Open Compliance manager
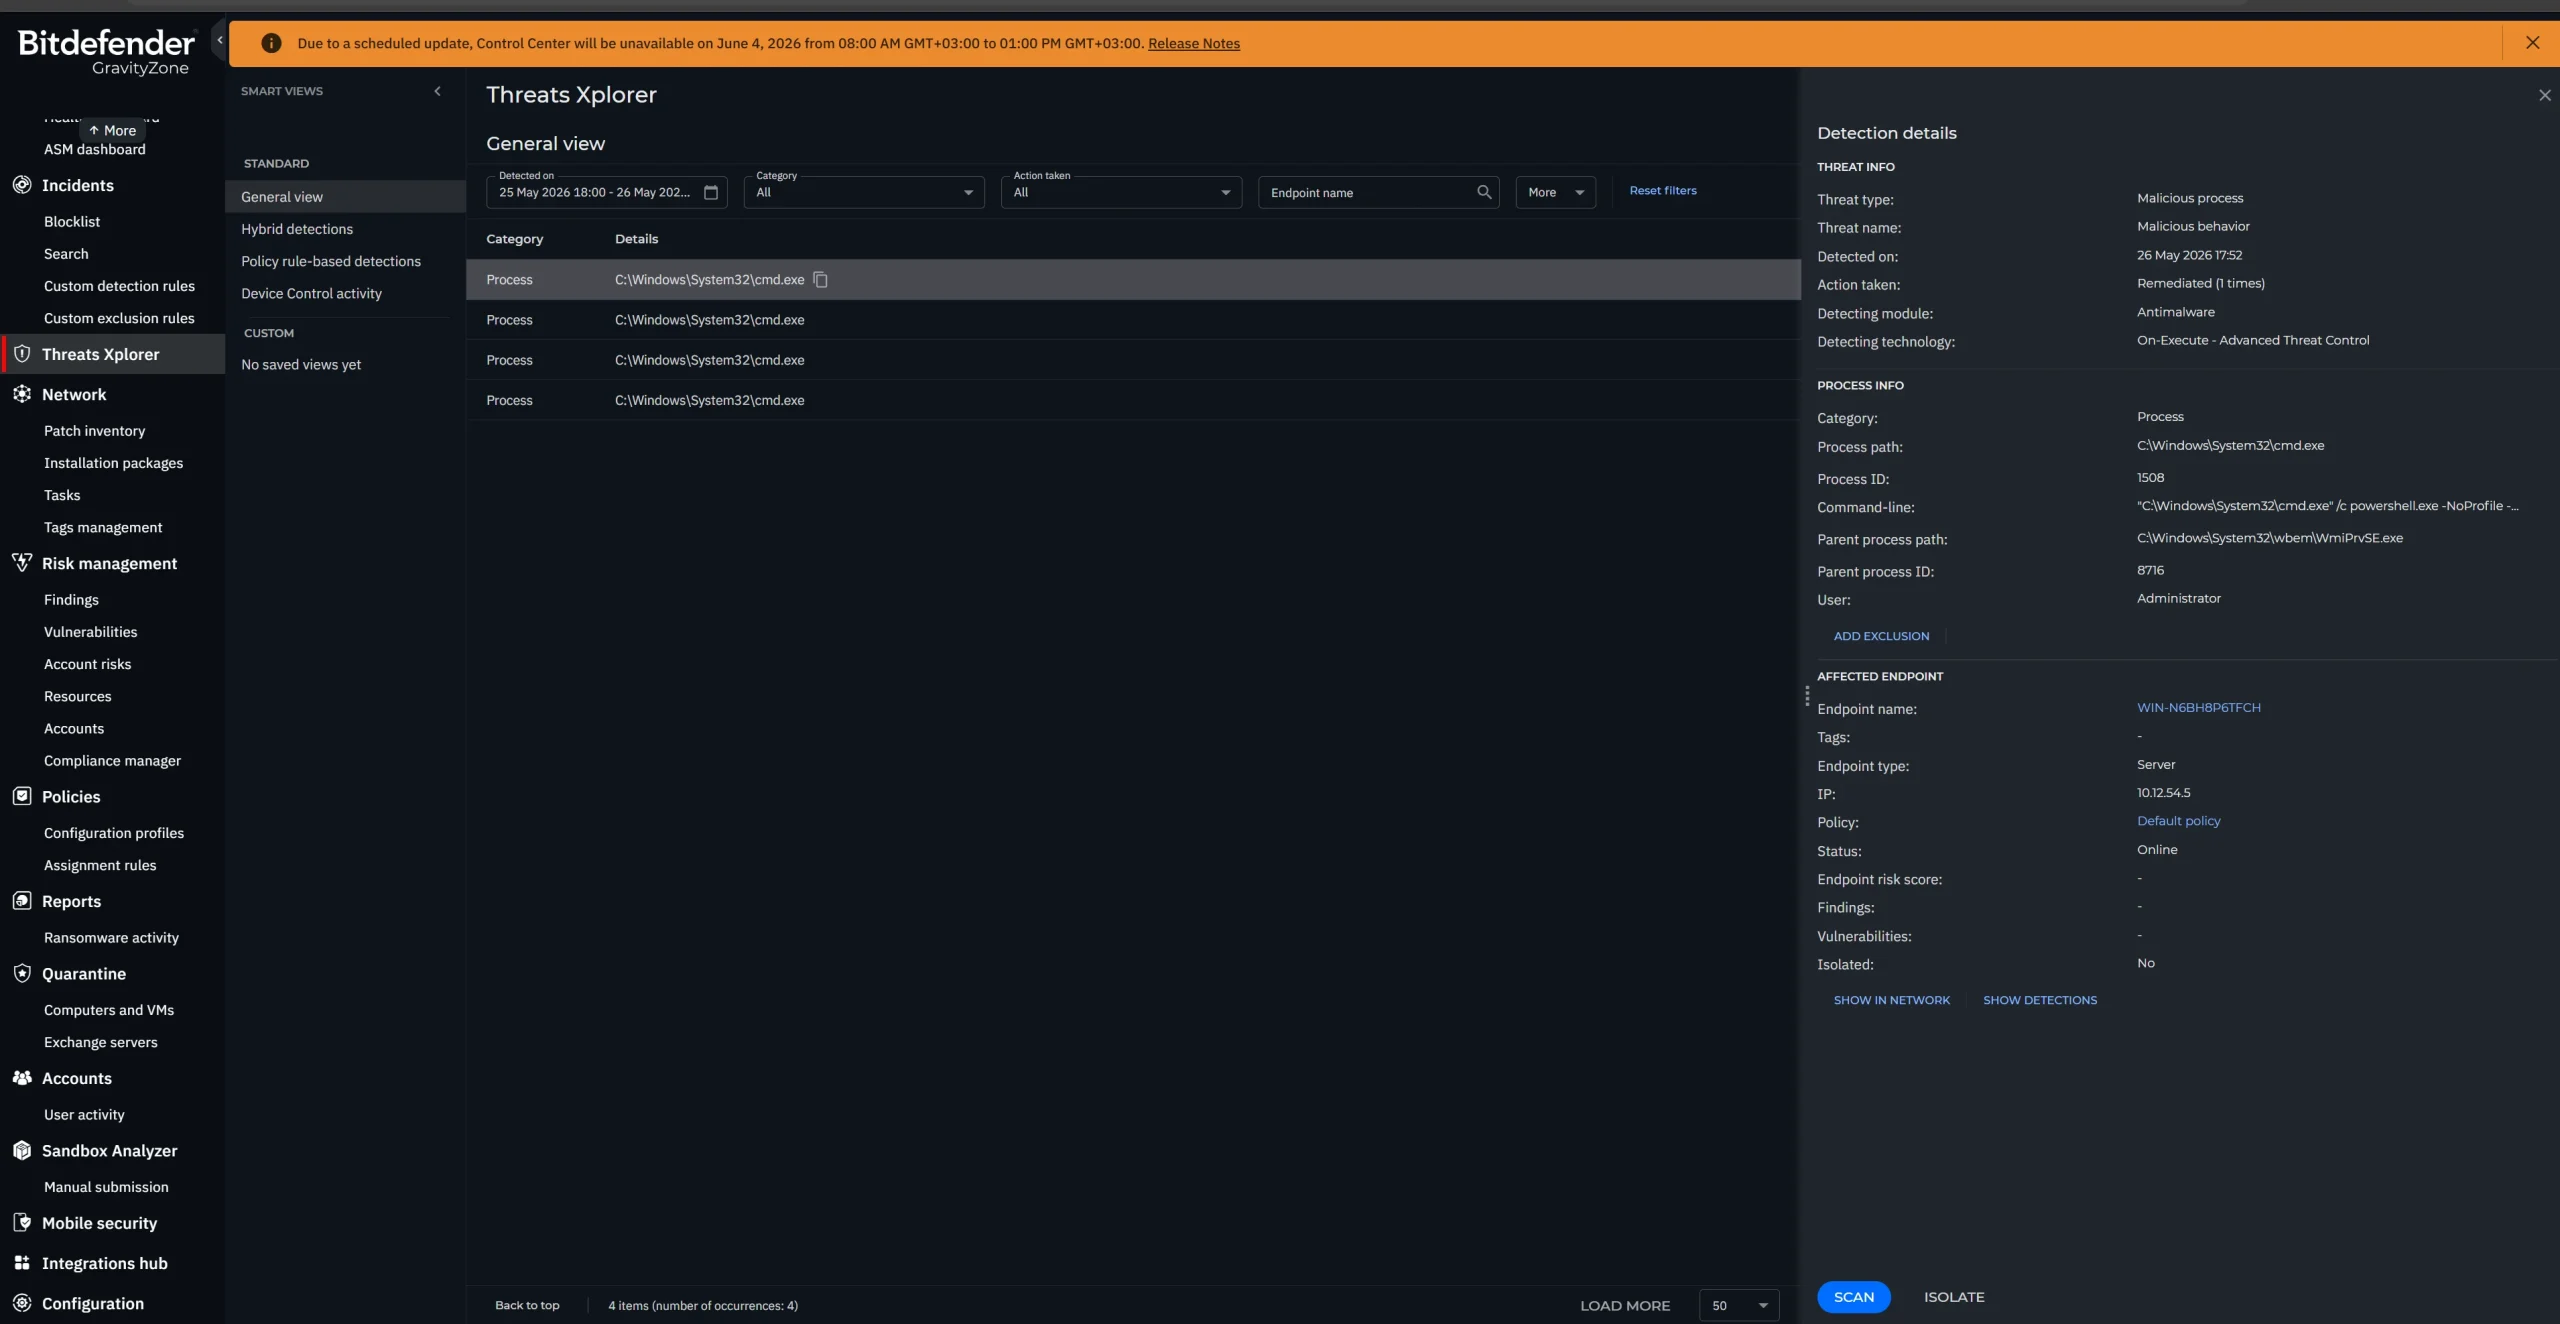Viewport: 2560px width, 1324px height. click(112, 761)
